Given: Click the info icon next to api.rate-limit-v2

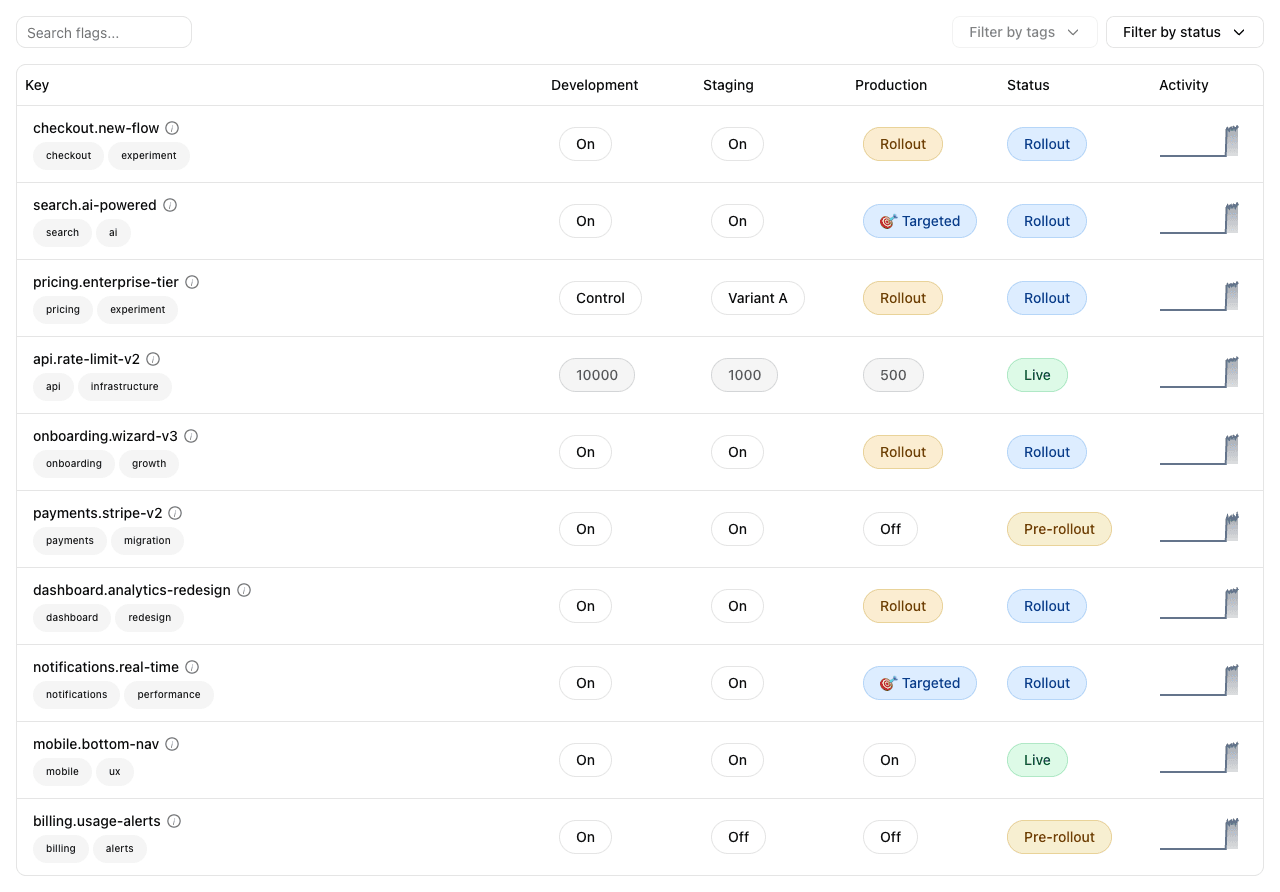Looking at the screenshot, I should 152,359.
